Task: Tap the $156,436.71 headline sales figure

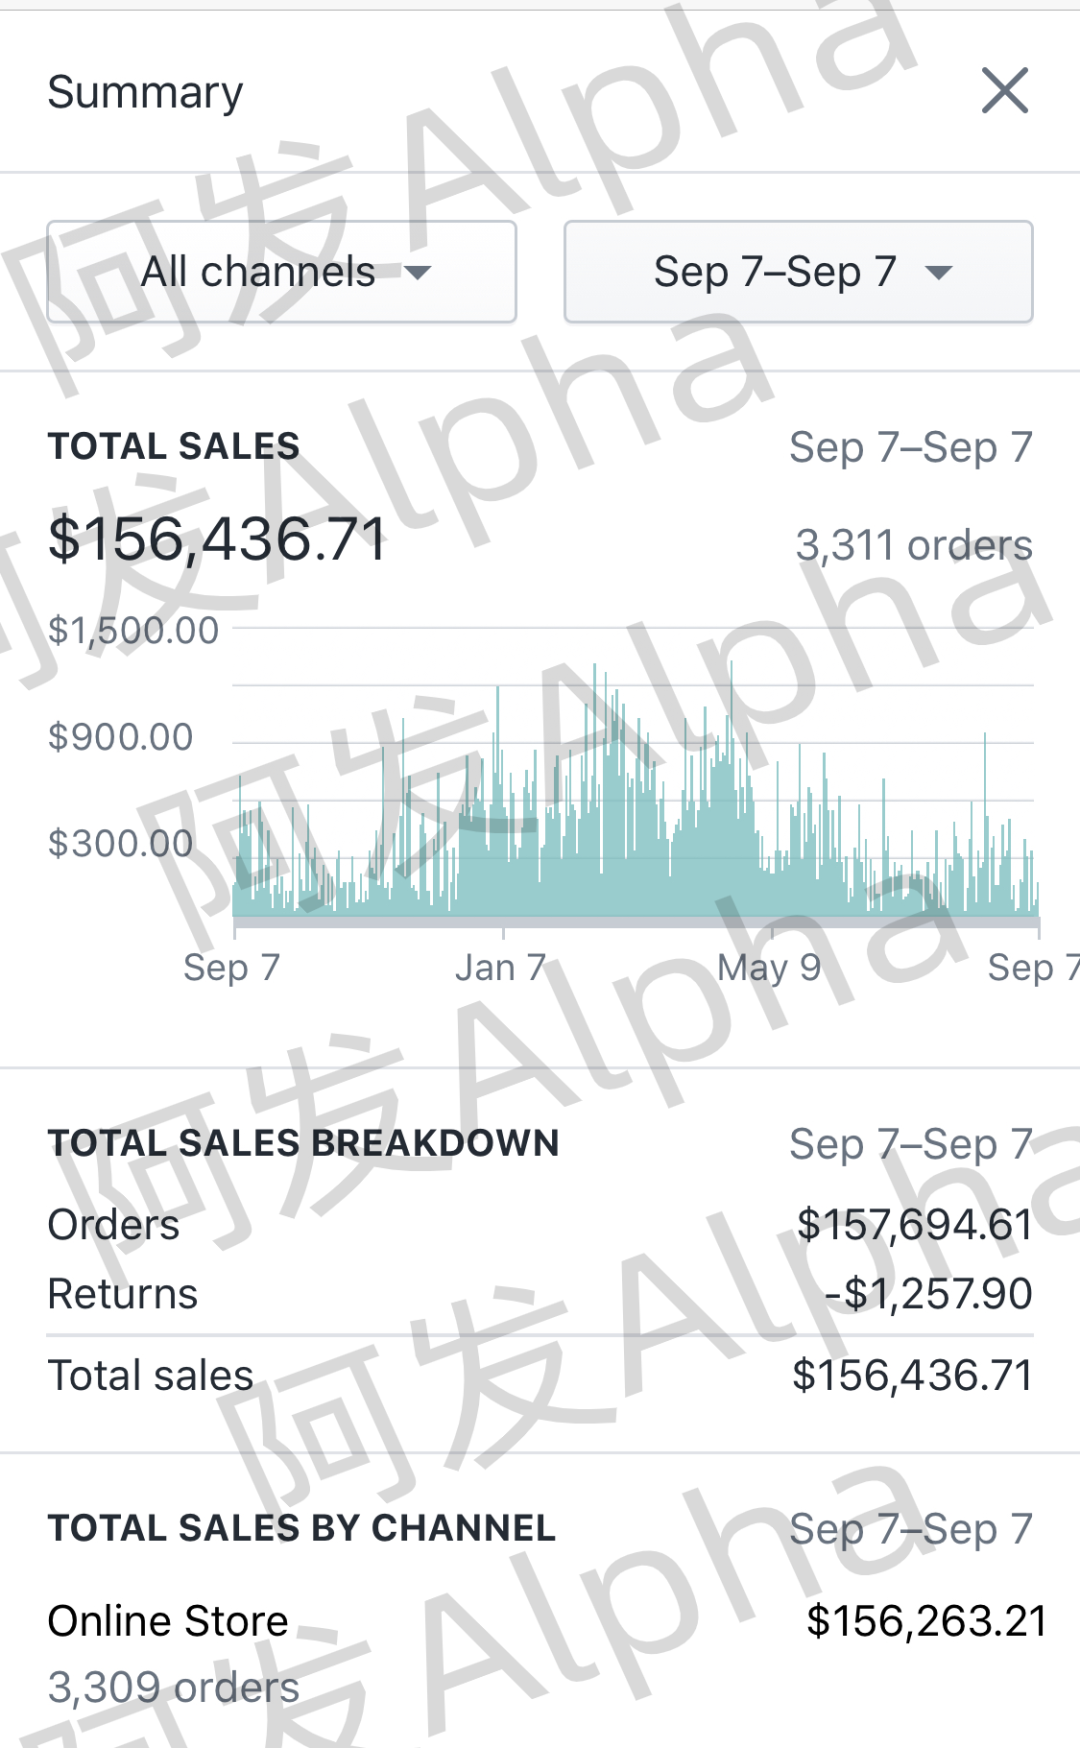Action: pos(217,539)
